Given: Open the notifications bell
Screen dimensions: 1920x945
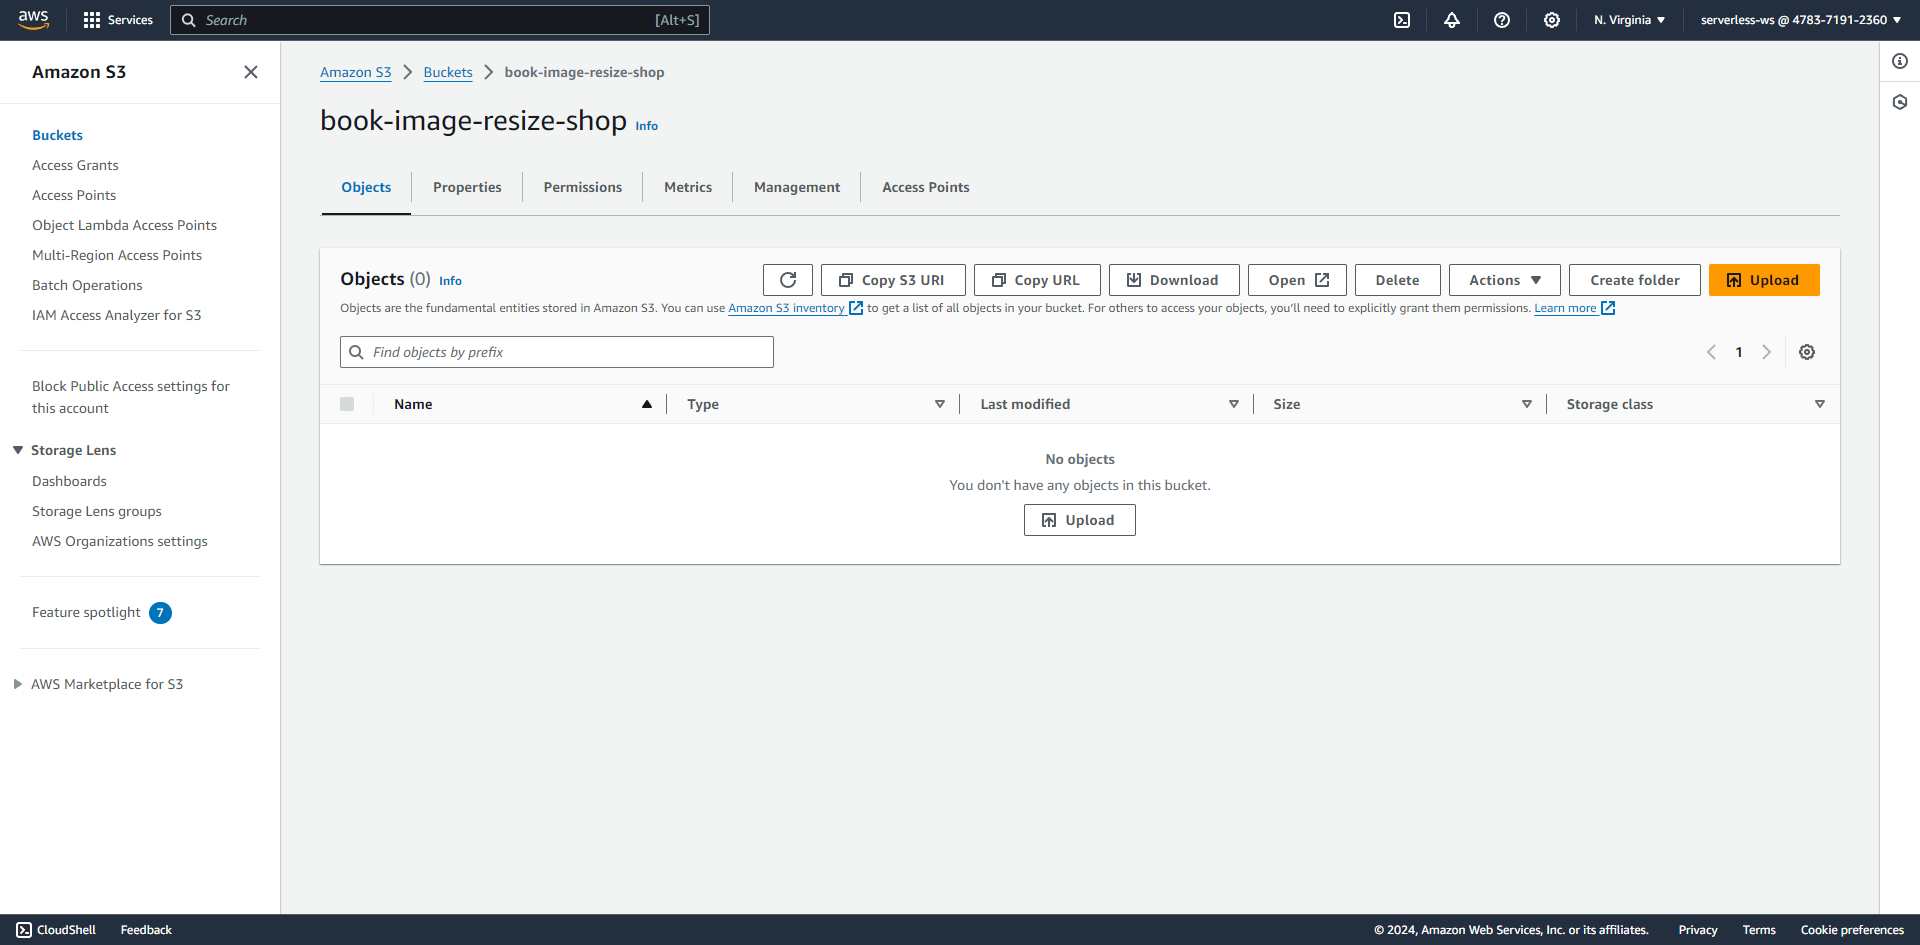Looking at the screenshot, I should 1452,20.
